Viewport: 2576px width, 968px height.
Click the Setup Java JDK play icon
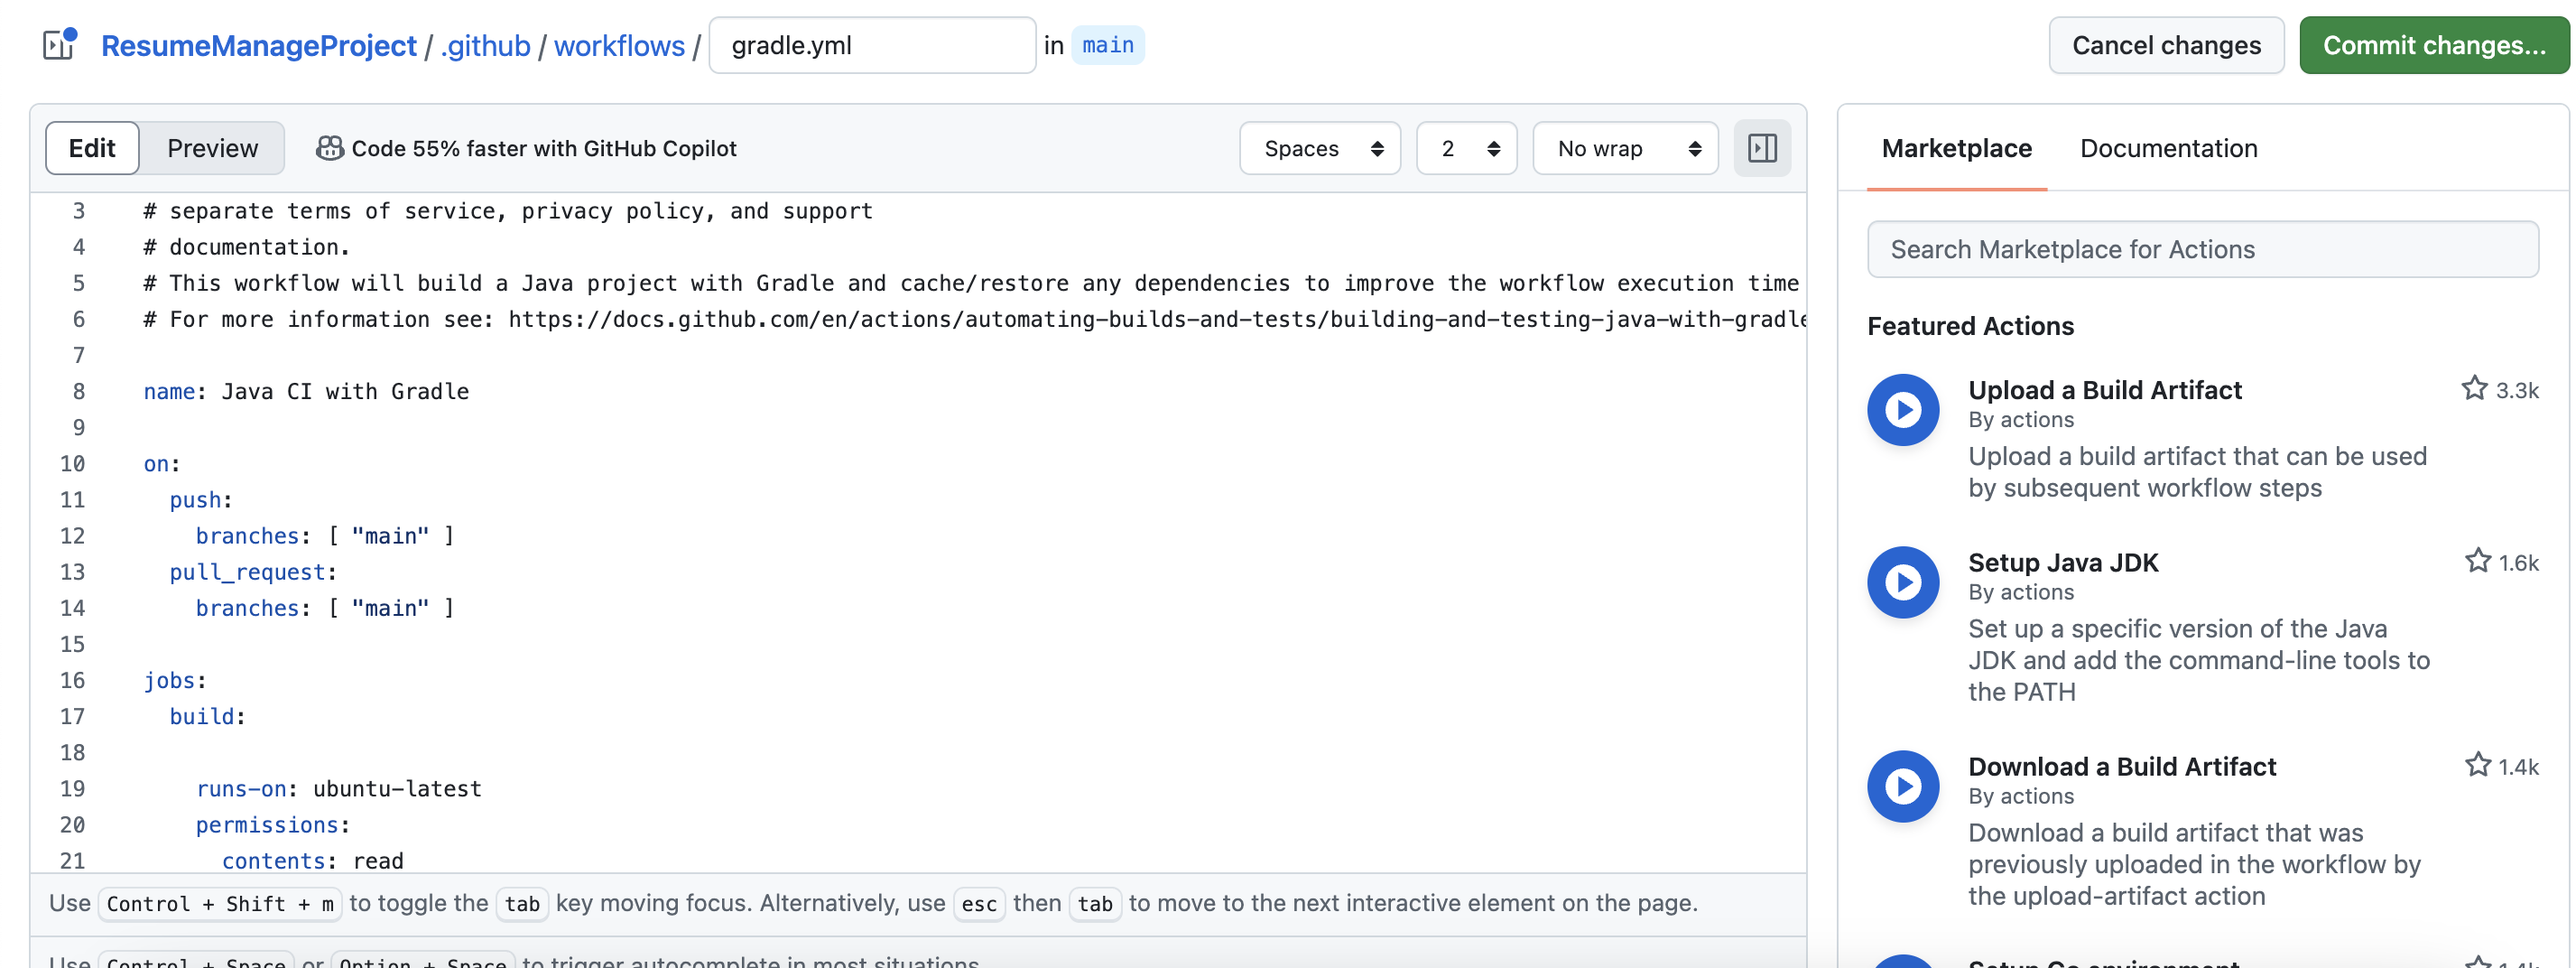pyautogui.click(x=1902, y=582)
